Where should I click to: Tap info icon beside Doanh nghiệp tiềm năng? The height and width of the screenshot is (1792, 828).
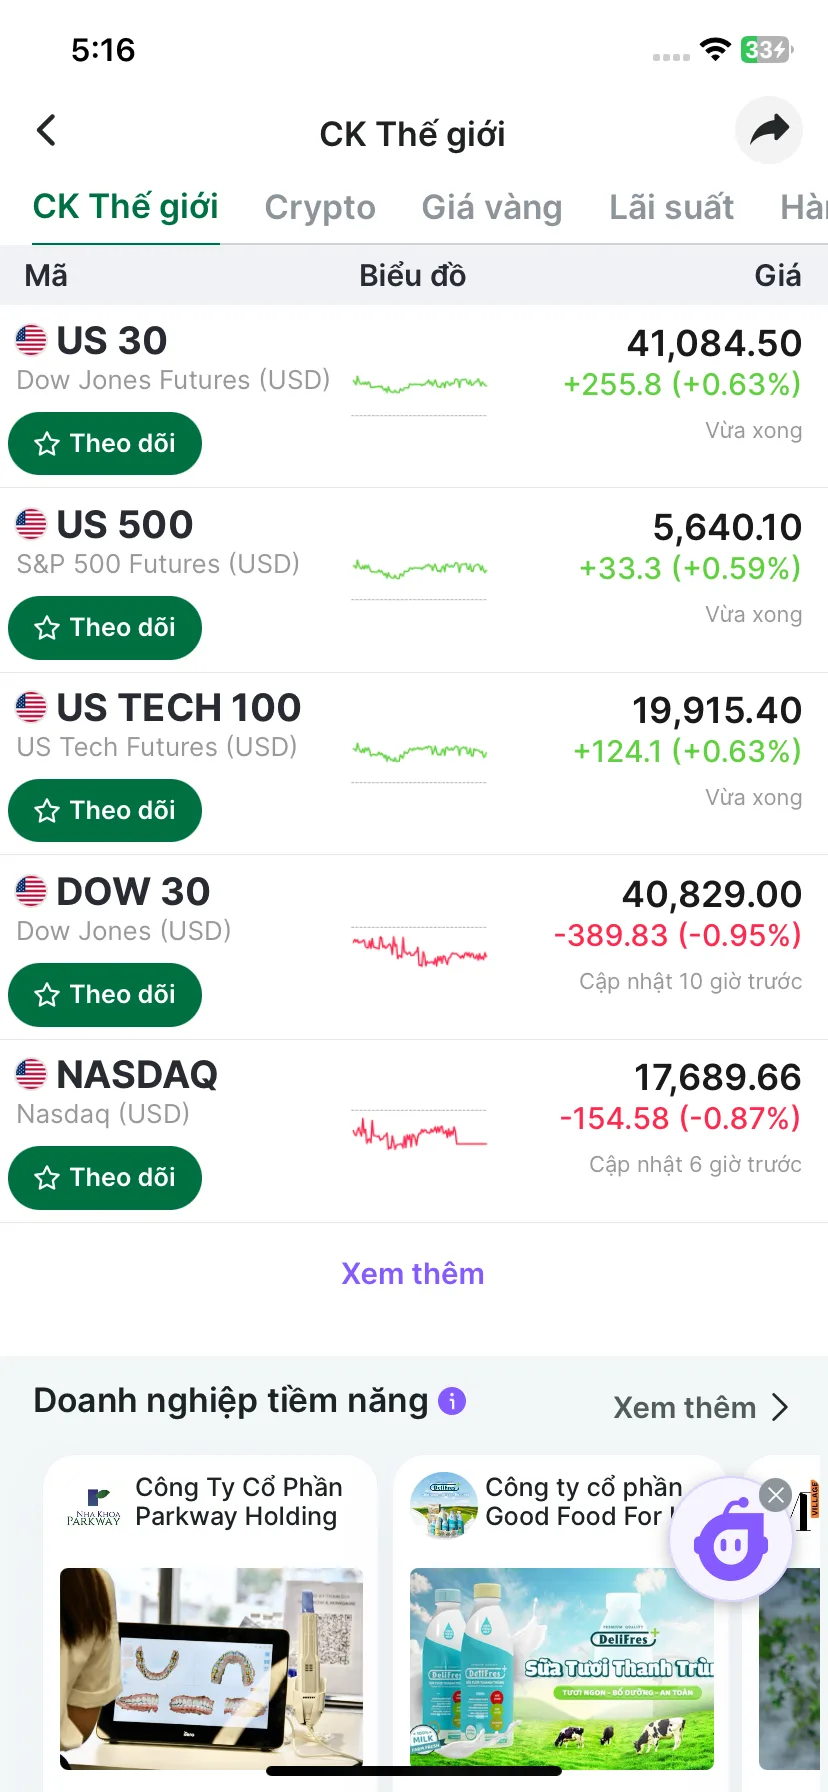pos(452,1401)
